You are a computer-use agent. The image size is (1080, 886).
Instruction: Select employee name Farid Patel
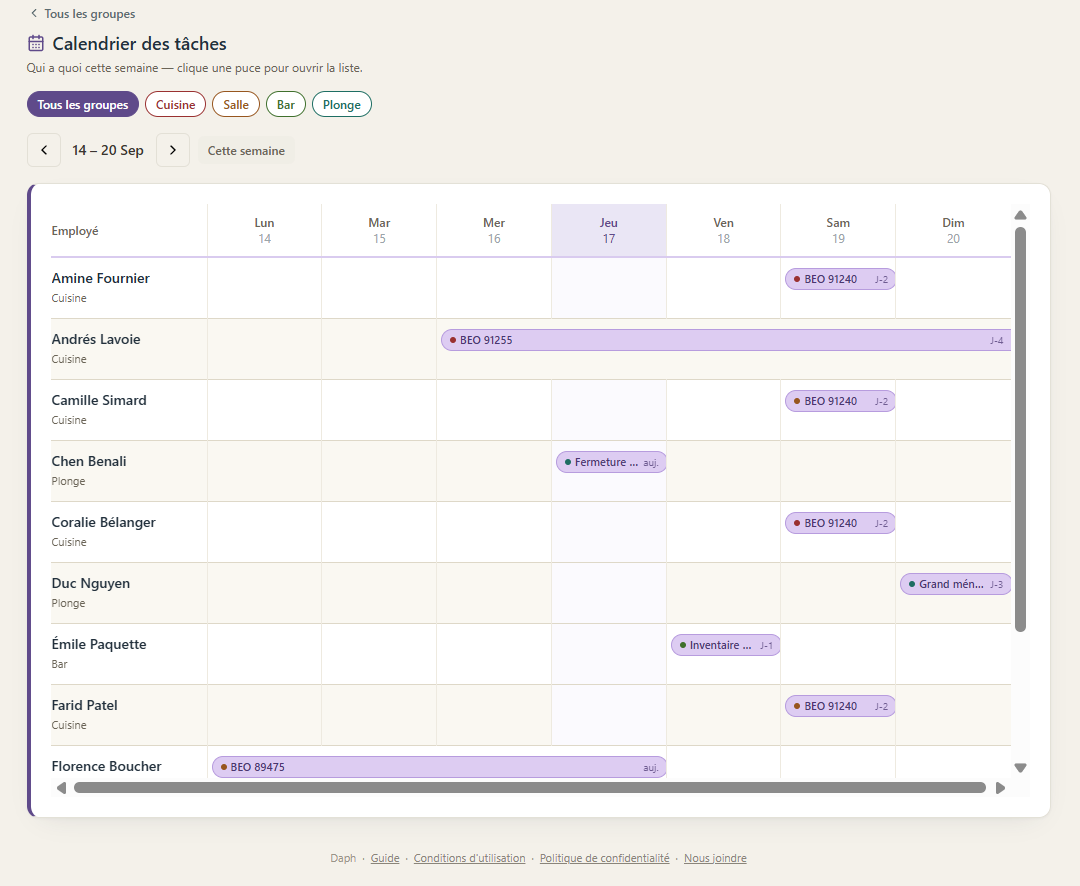click(85, 705)
